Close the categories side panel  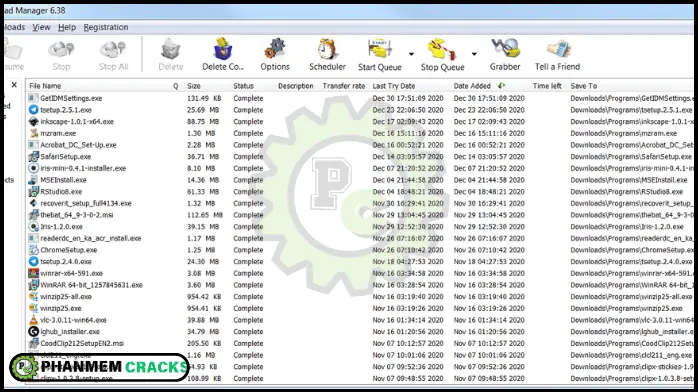pyautogui.click(x=14, y=85)
